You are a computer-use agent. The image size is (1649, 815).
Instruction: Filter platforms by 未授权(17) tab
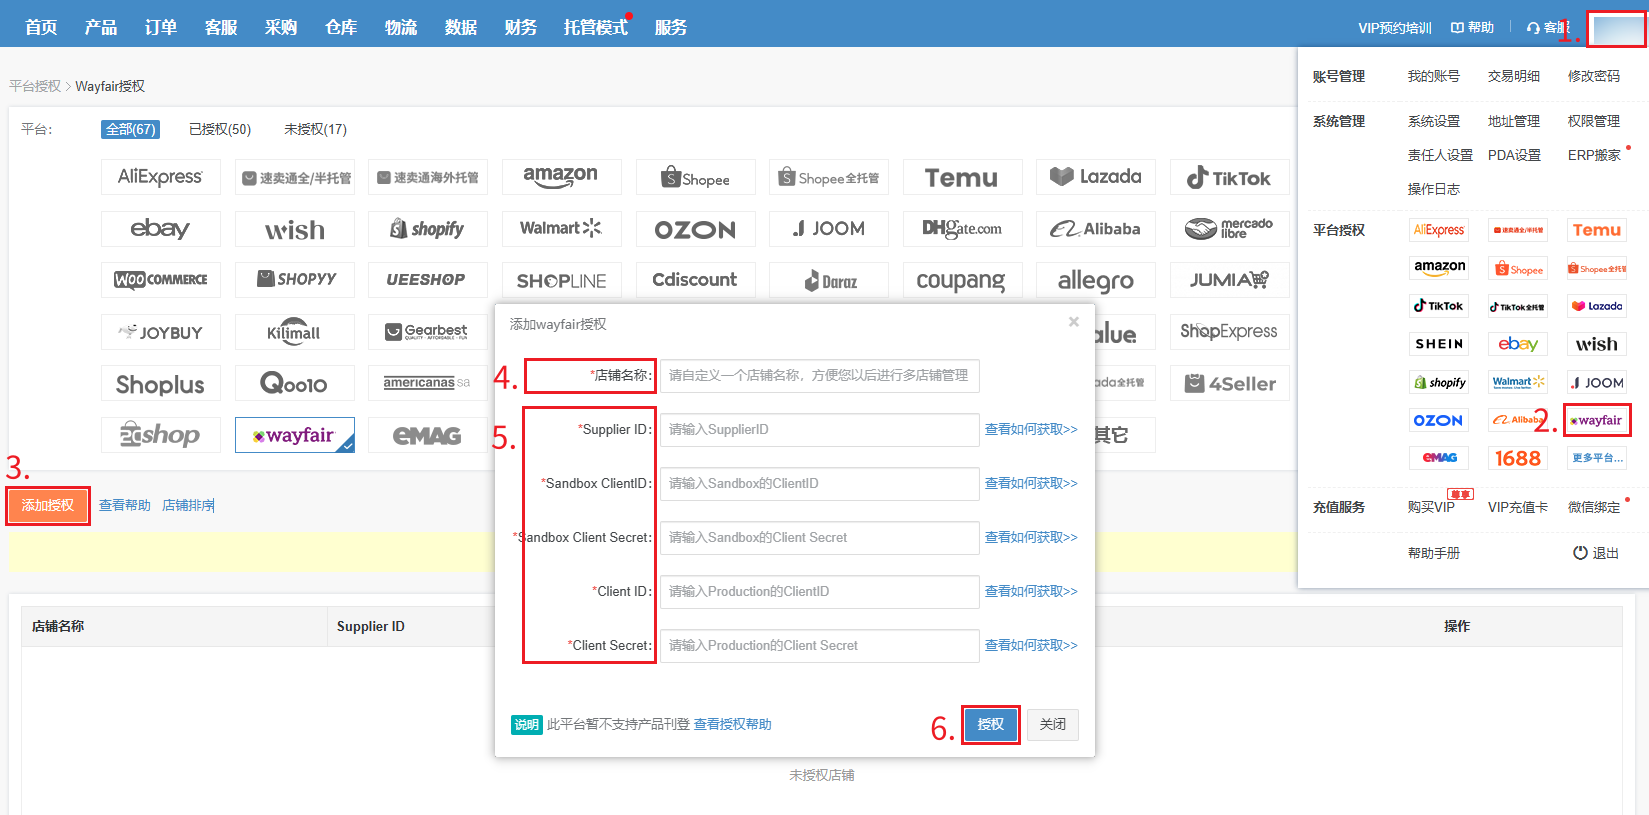pos(316,129)
